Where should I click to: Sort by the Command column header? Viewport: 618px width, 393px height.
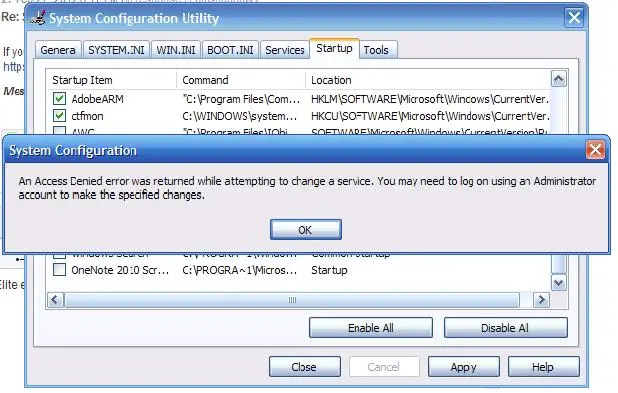[241, 80]
